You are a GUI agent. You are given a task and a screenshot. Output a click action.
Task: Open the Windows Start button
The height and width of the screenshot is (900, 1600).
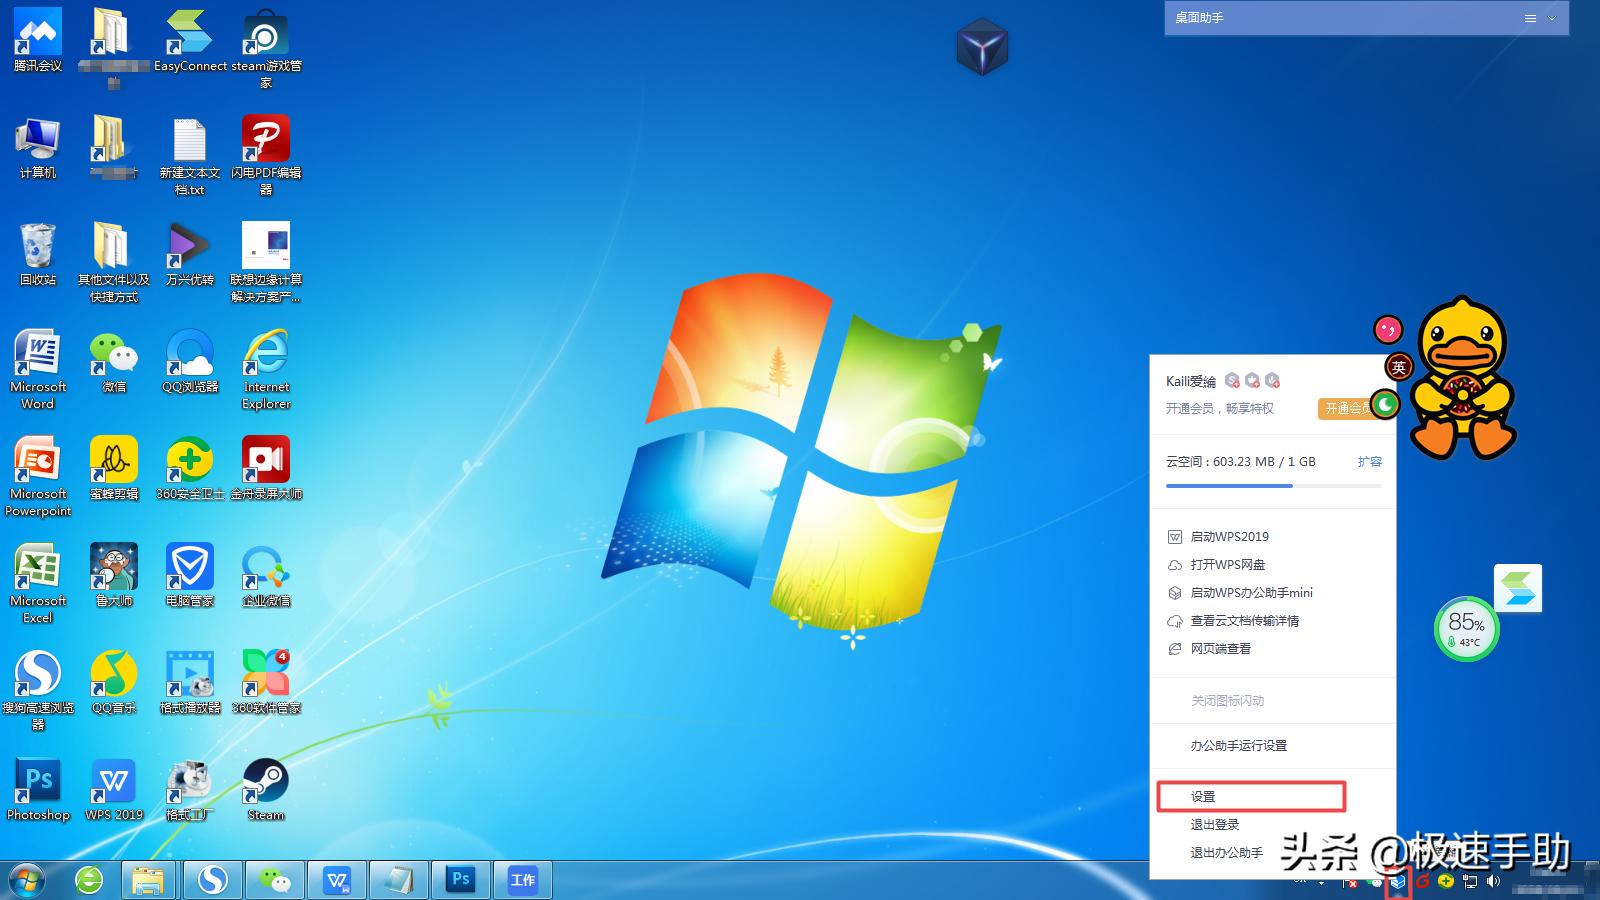(27, 880)
